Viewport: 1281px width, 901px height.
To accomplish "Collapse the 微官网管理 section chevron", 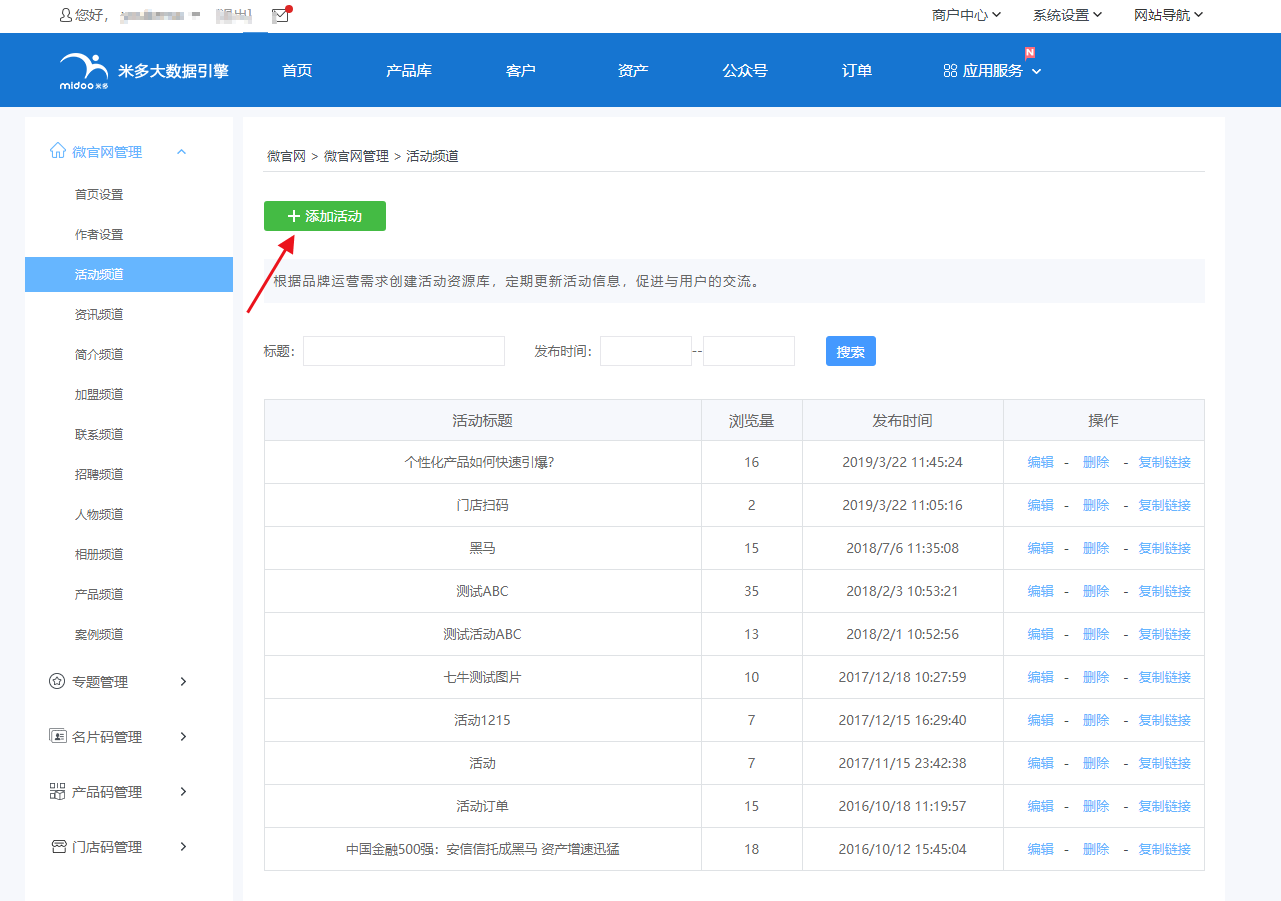I will coord(181,152).
